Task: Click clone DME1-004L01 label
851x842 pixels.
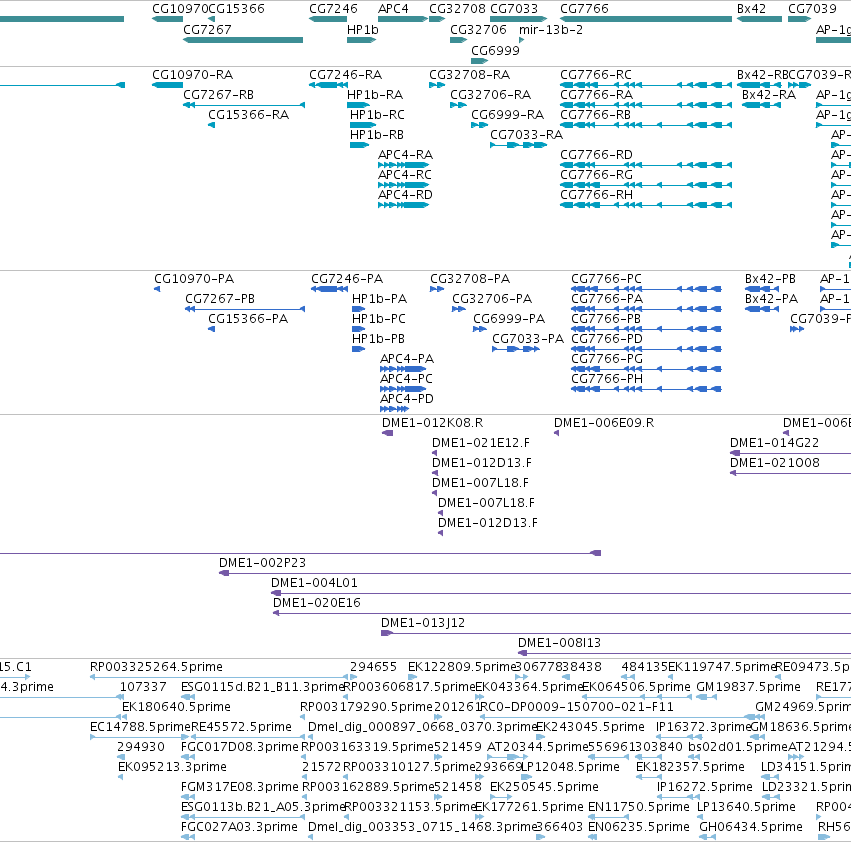Action: 314,583
